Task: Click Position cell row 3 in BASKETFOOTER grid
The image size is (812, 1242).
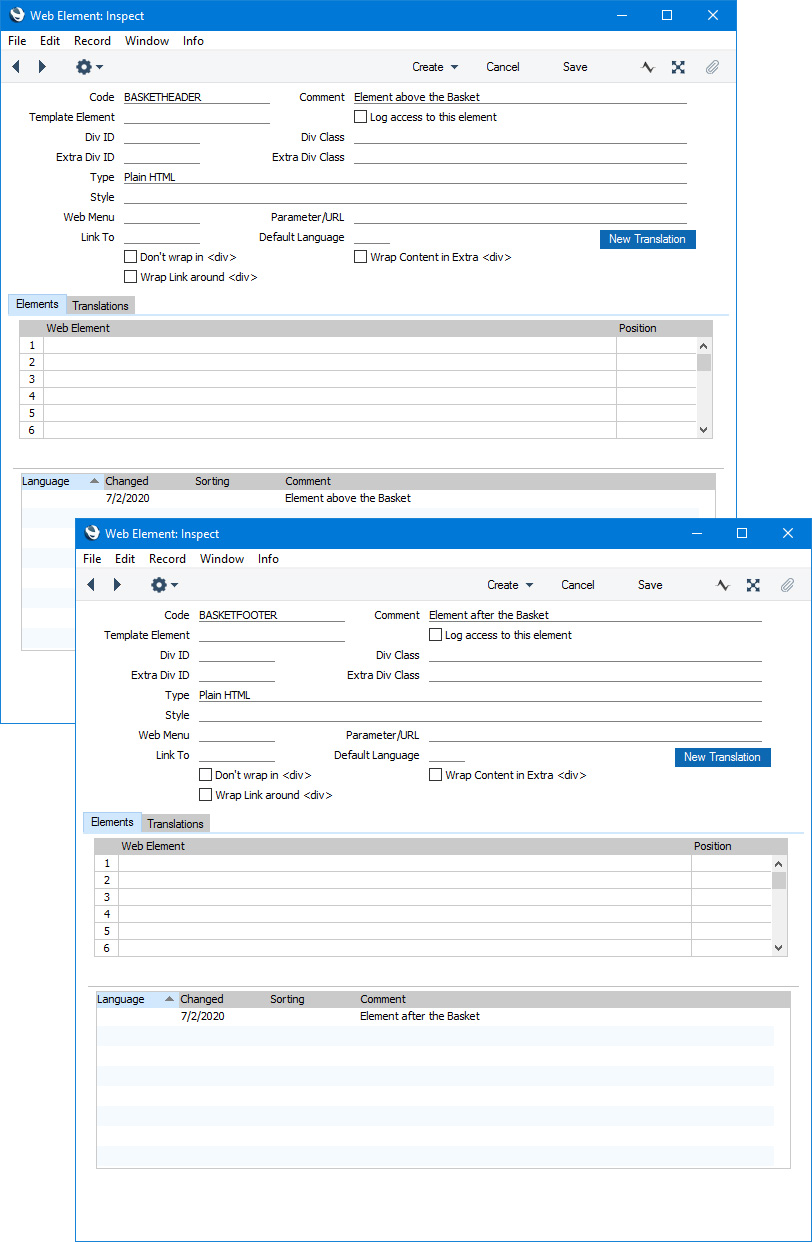Action: coord(731,897)
